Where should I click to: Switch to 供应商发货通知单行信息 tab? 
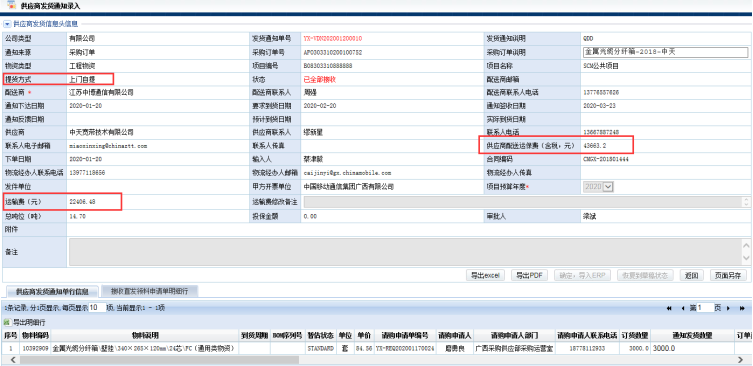tap(52, 292)
